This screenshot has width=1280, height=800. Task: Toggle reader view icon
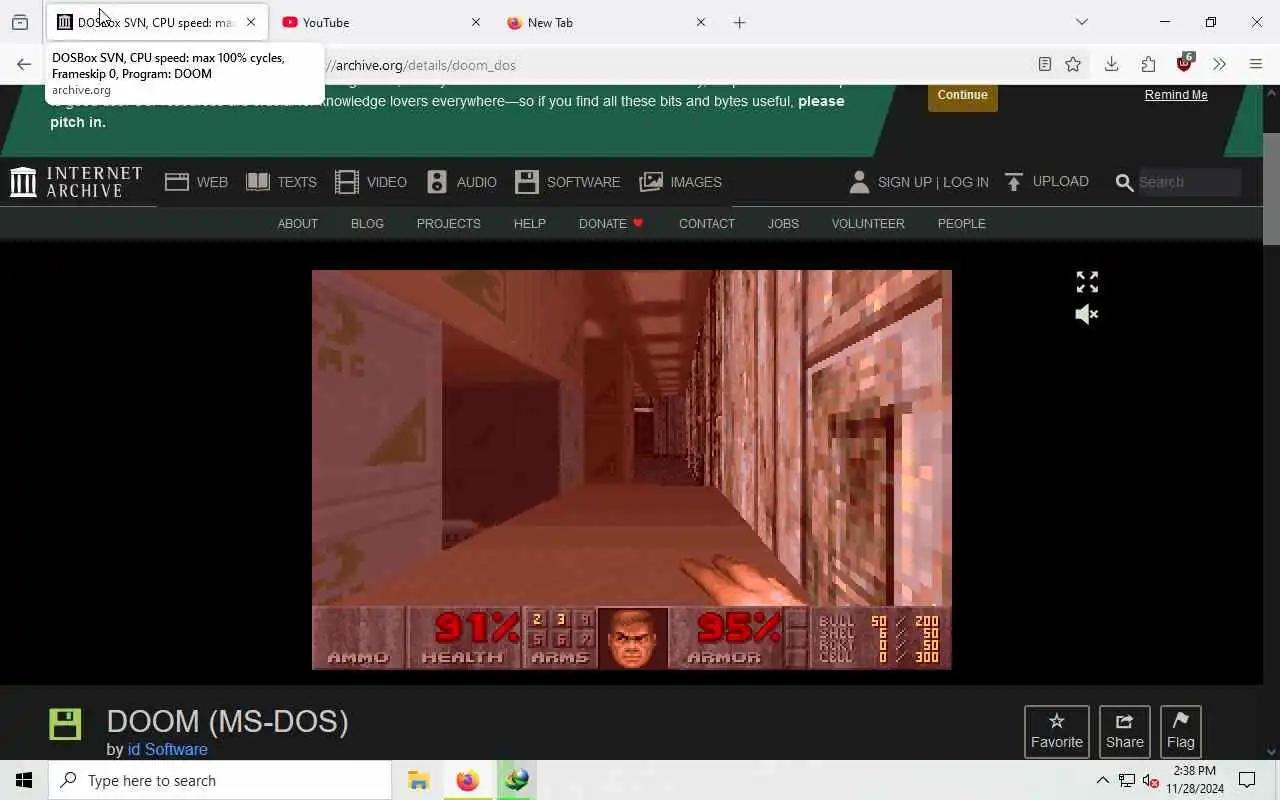(x=1044, y=65)
